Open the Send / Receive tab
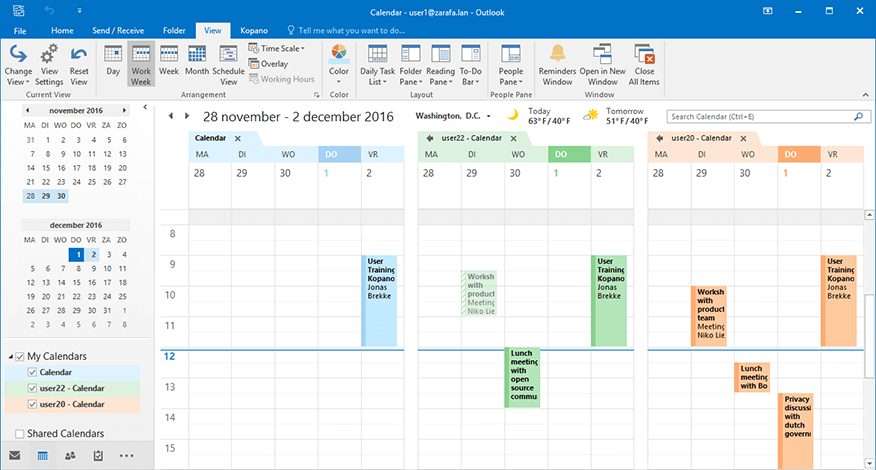 [118, 31]
